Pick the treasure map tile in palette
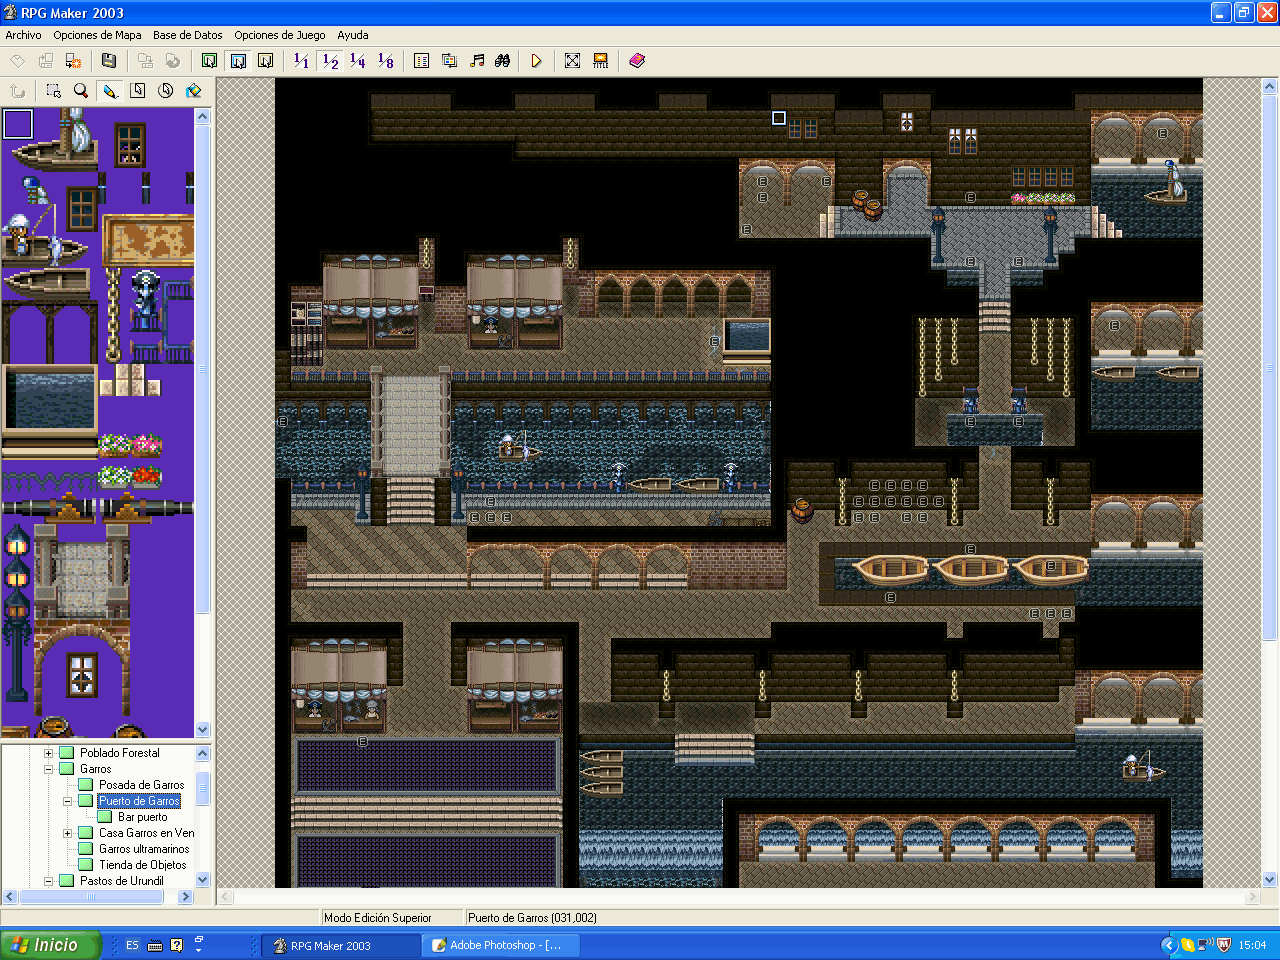 tap(148, 240)
